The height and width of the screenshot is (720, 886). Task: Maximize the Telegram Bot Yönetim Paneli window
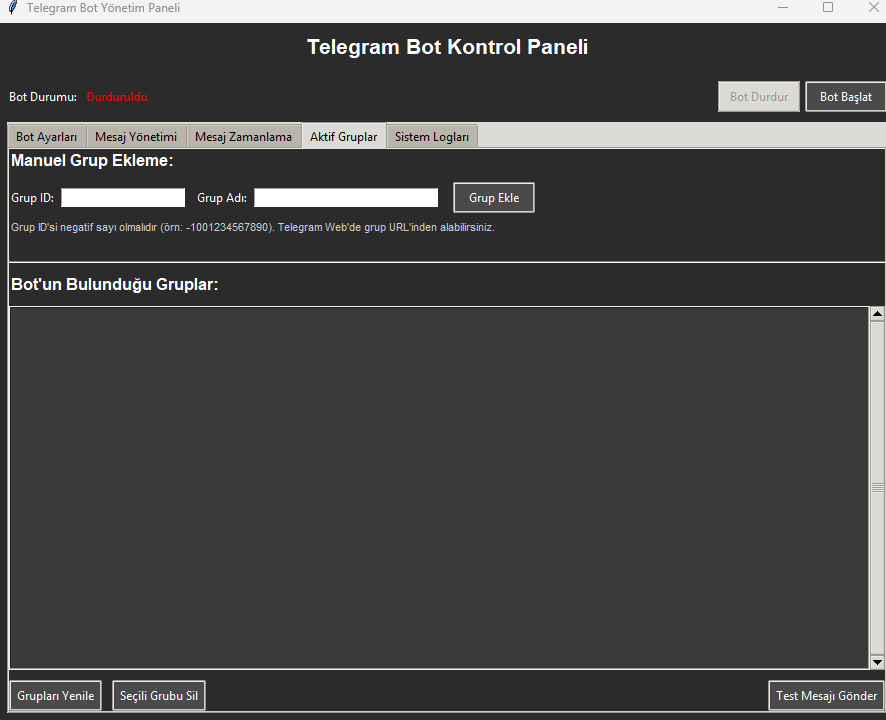pos(828,8)
